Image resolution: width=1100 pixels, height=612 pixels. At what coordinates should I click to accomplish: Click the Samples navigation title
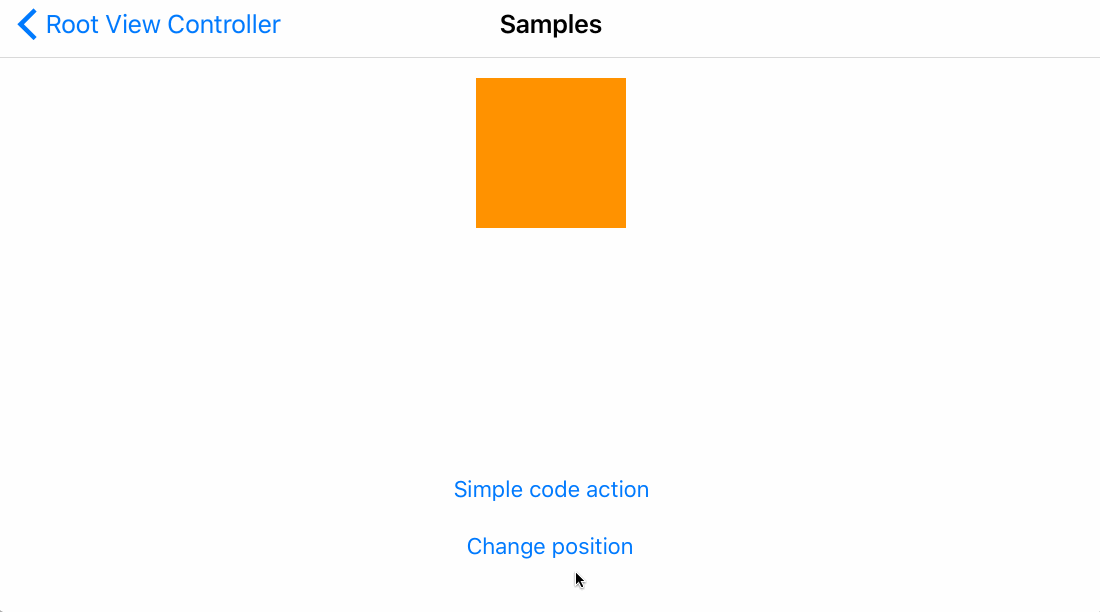click(550, 25)
